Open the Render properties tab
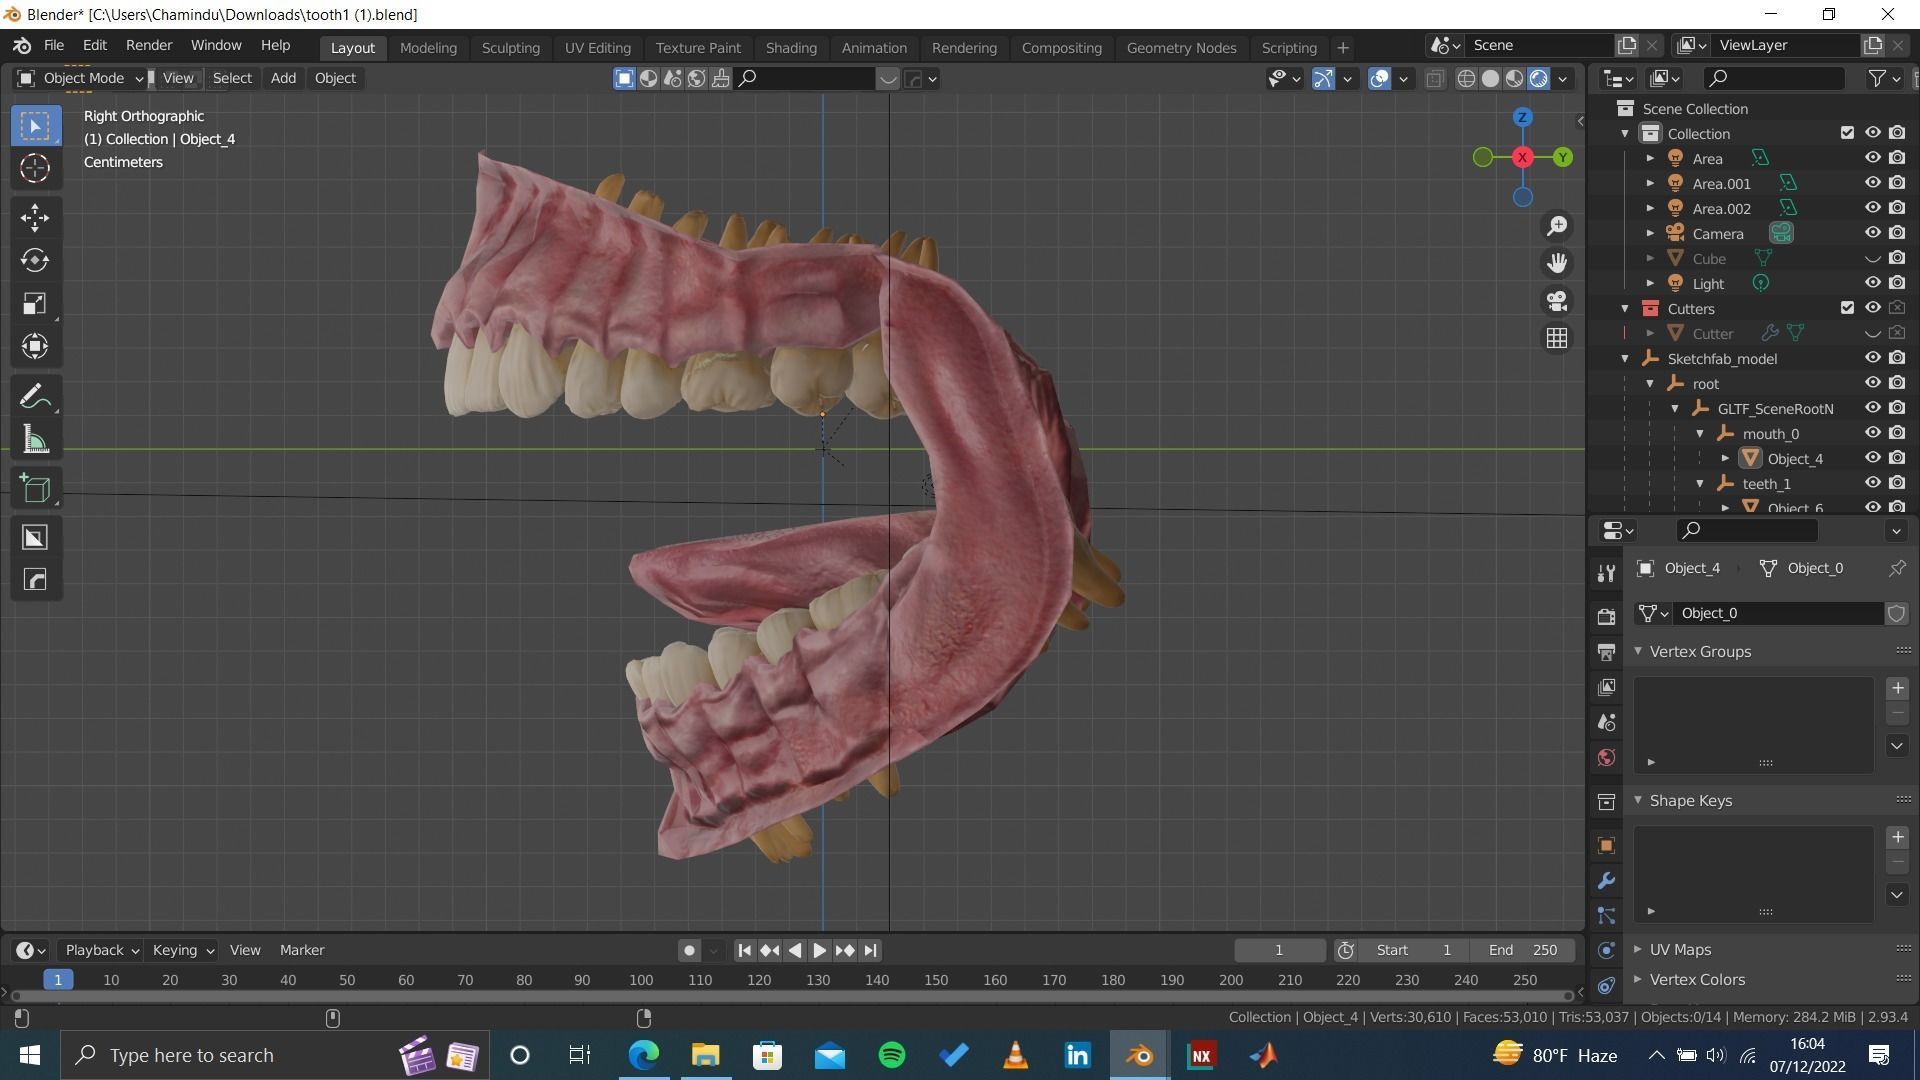Screen dimensions: 1920x1080 coord(1606,616)
